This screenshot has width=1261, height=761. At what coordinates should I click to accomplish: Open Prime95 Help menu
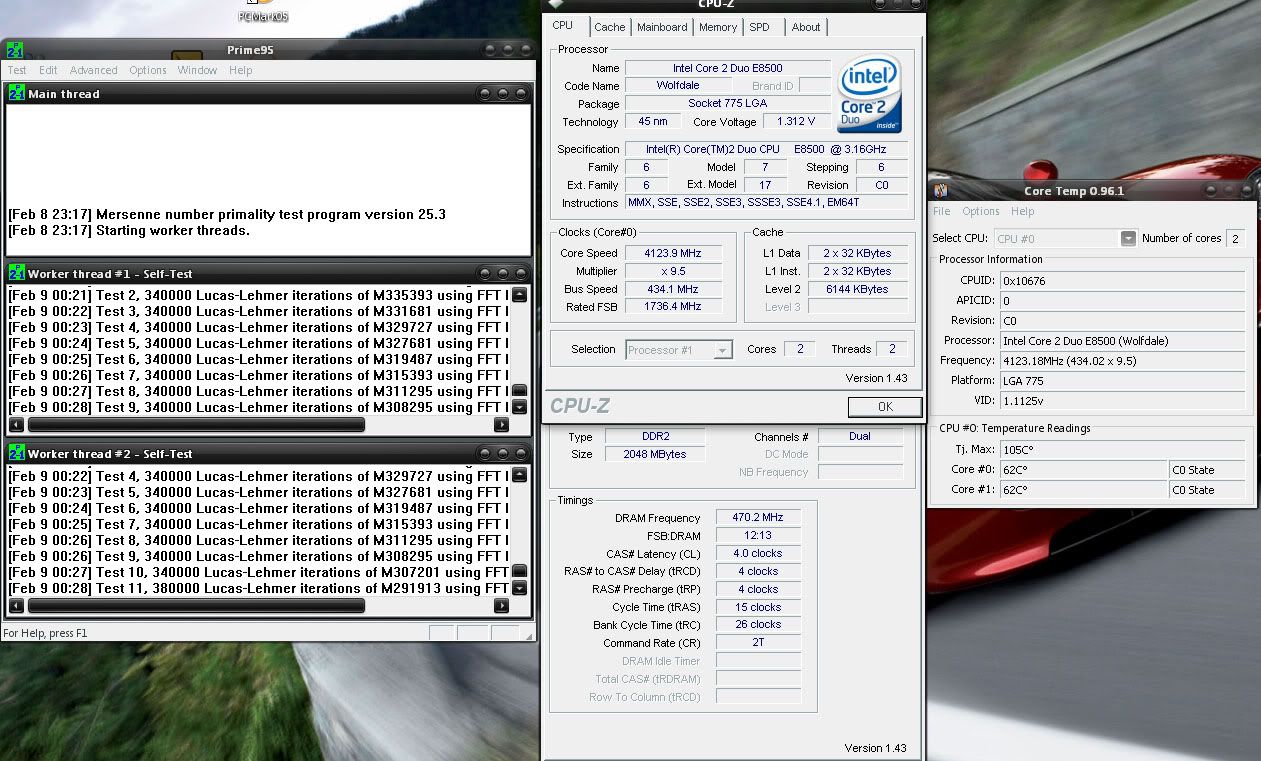[x=240, y=70]
